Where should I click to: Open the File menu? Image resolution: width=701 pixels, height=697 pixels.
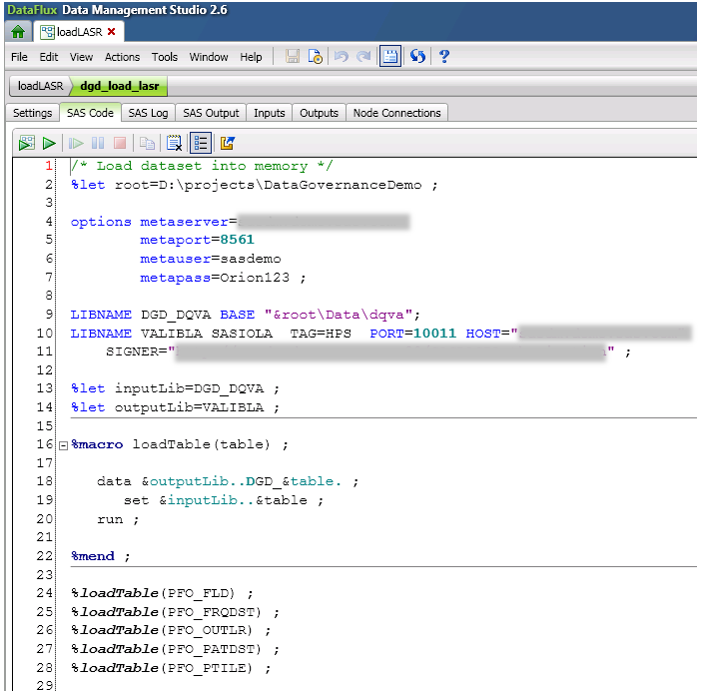tap(20, 57)
